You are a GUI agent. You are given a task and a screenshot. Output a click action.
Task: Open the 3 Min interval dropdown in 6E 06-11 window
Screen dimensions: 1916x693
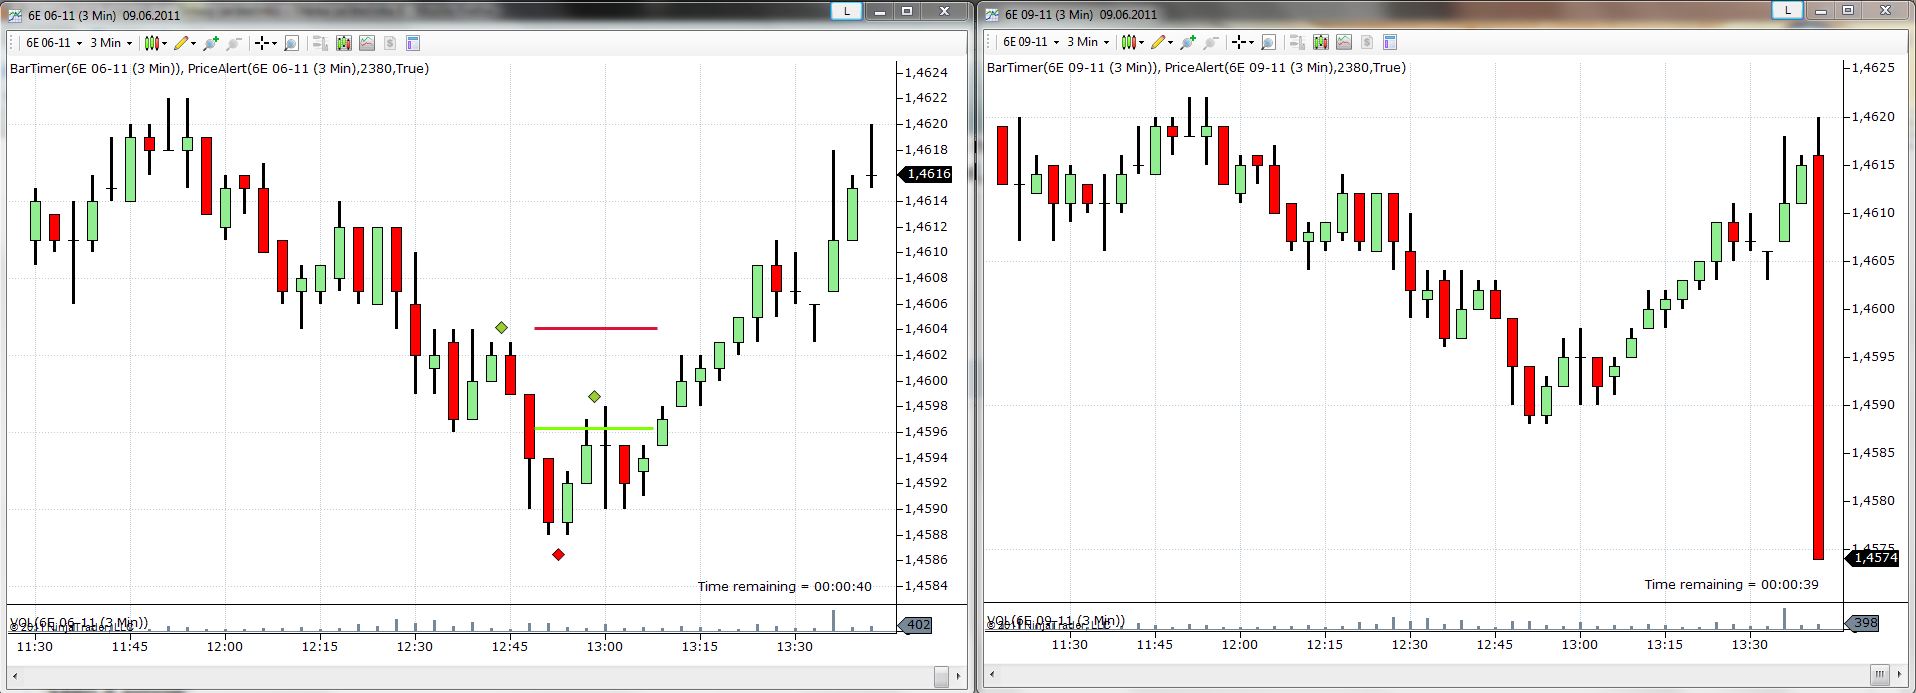pyautogui.click(x=111, y=43)
